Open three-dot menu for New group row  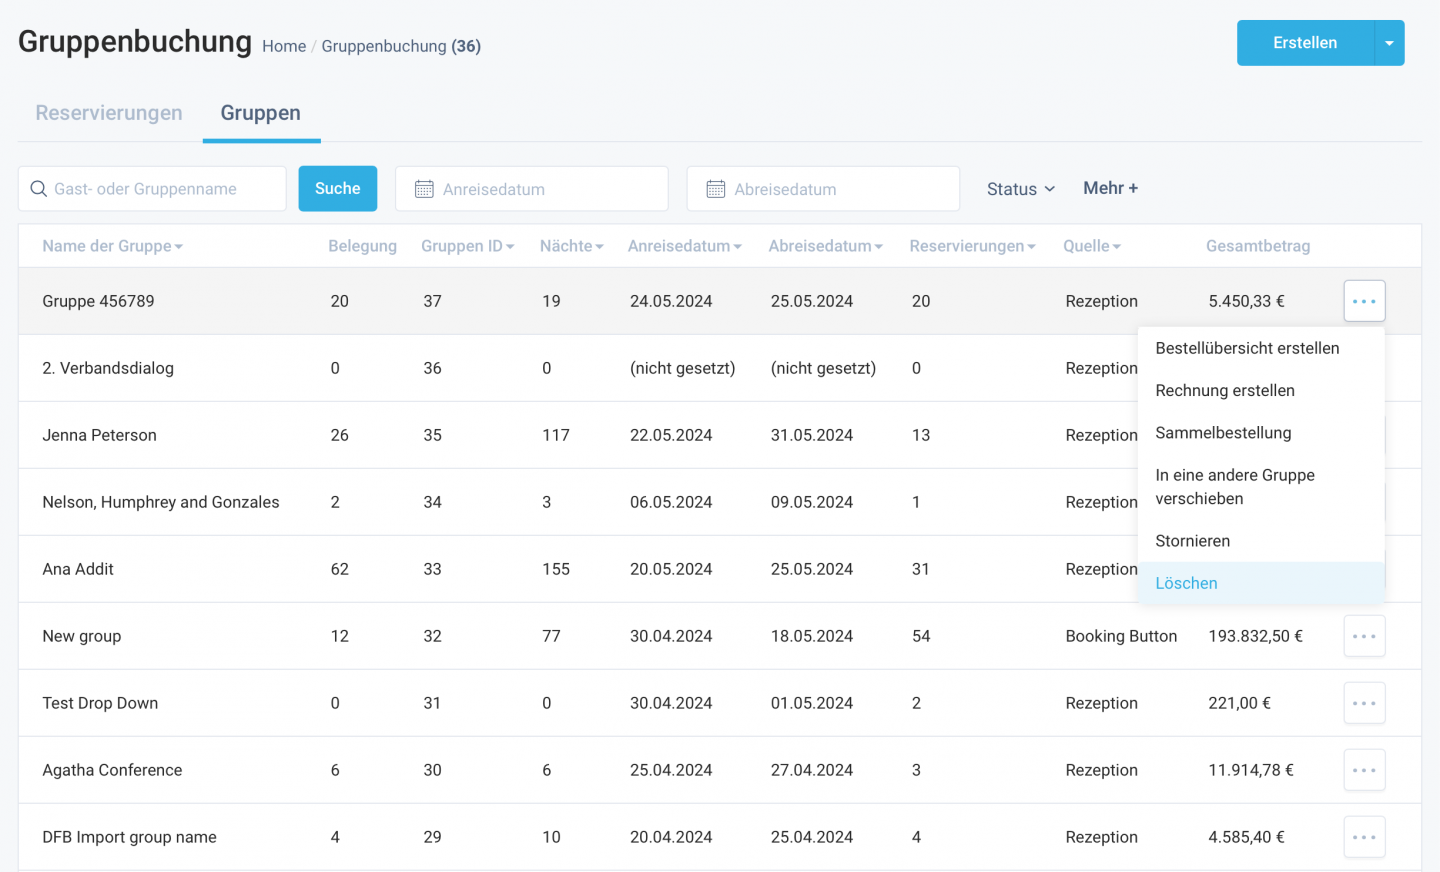point(1364,636)
